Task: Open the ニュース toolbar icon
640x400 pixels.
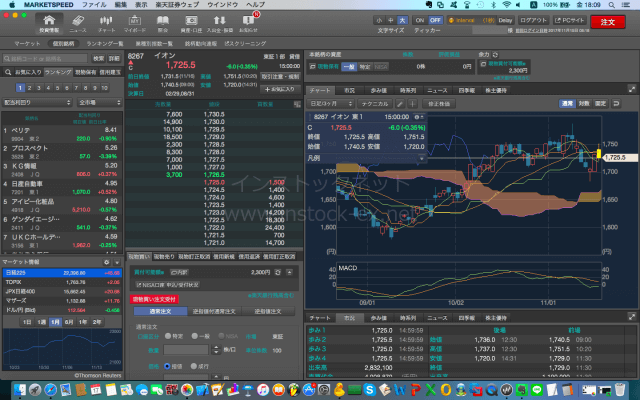Action: pyautogui.click(x=78, y=24)
